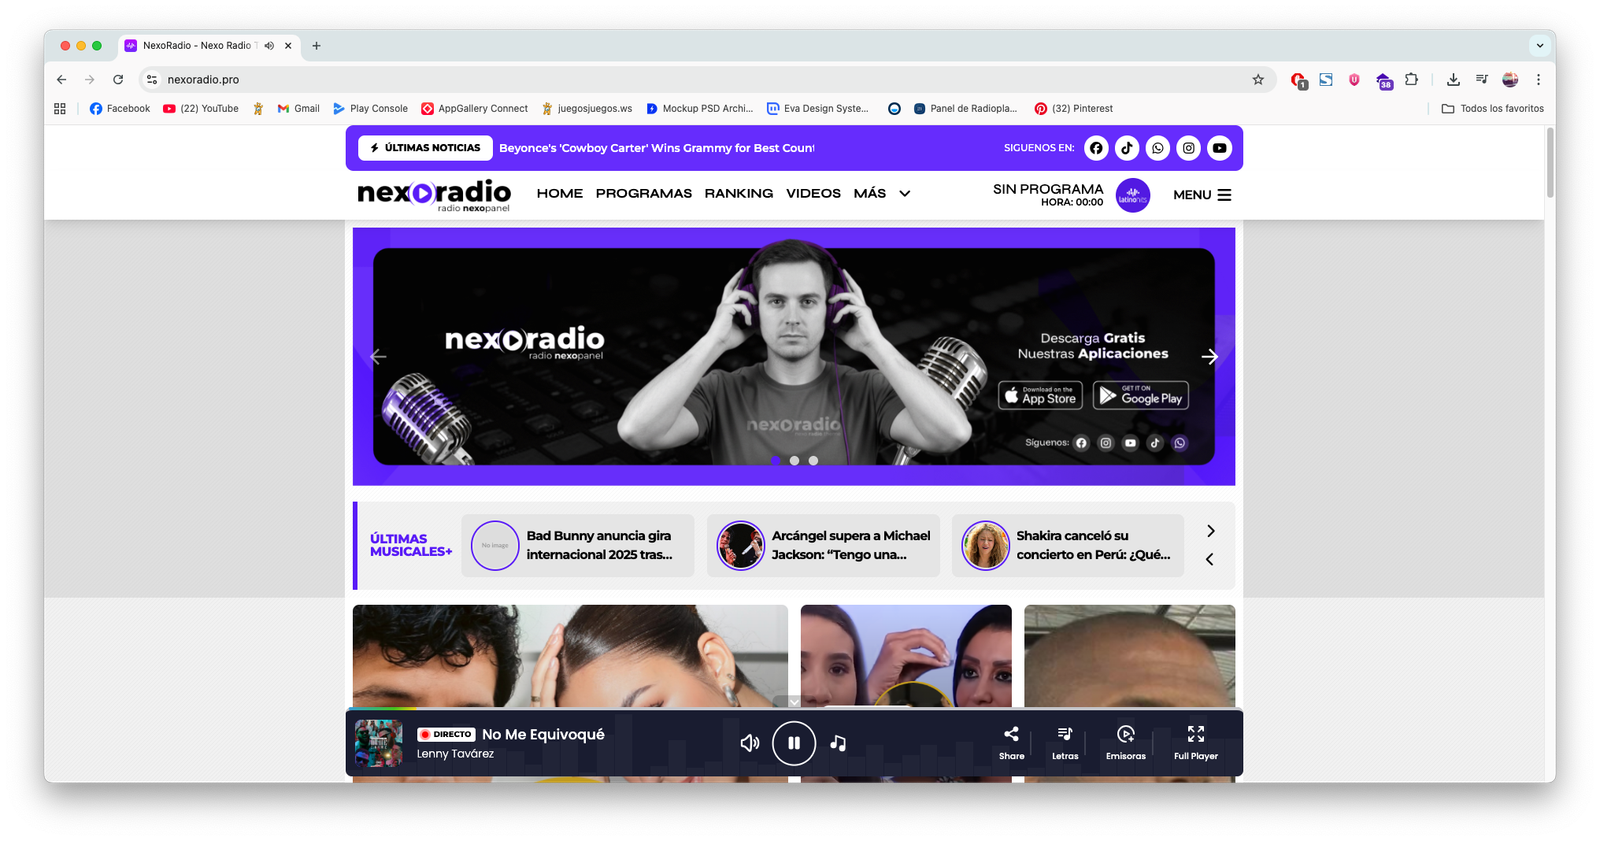Go to next banner slide

coord(1210,357)
